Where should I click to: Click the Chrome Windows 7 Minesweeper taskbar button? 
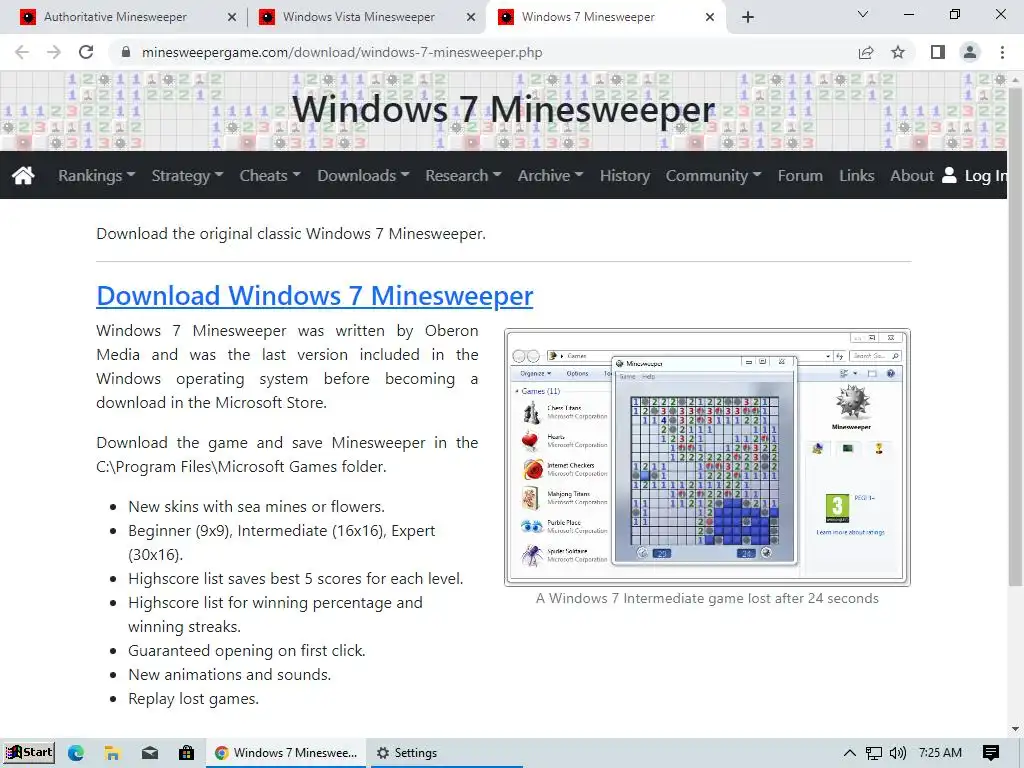(x=287, y=752)
